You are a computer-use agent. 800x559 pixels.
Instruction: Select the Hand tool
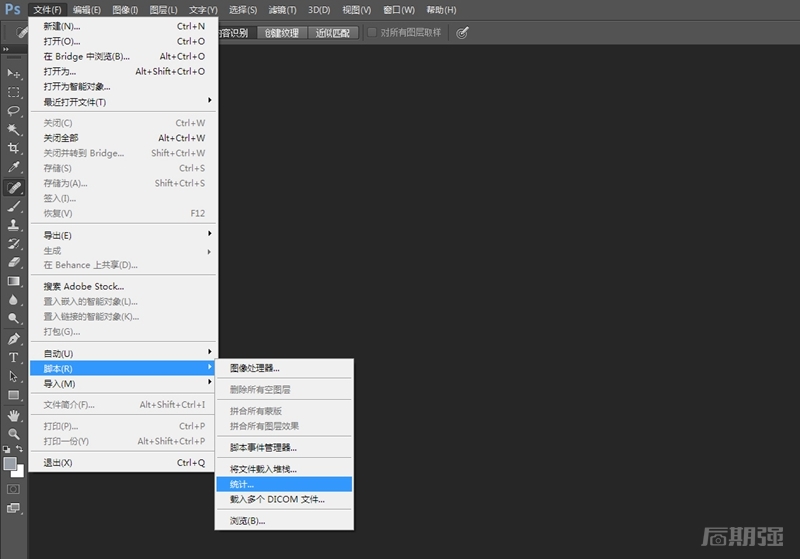(x=14, y=415)
